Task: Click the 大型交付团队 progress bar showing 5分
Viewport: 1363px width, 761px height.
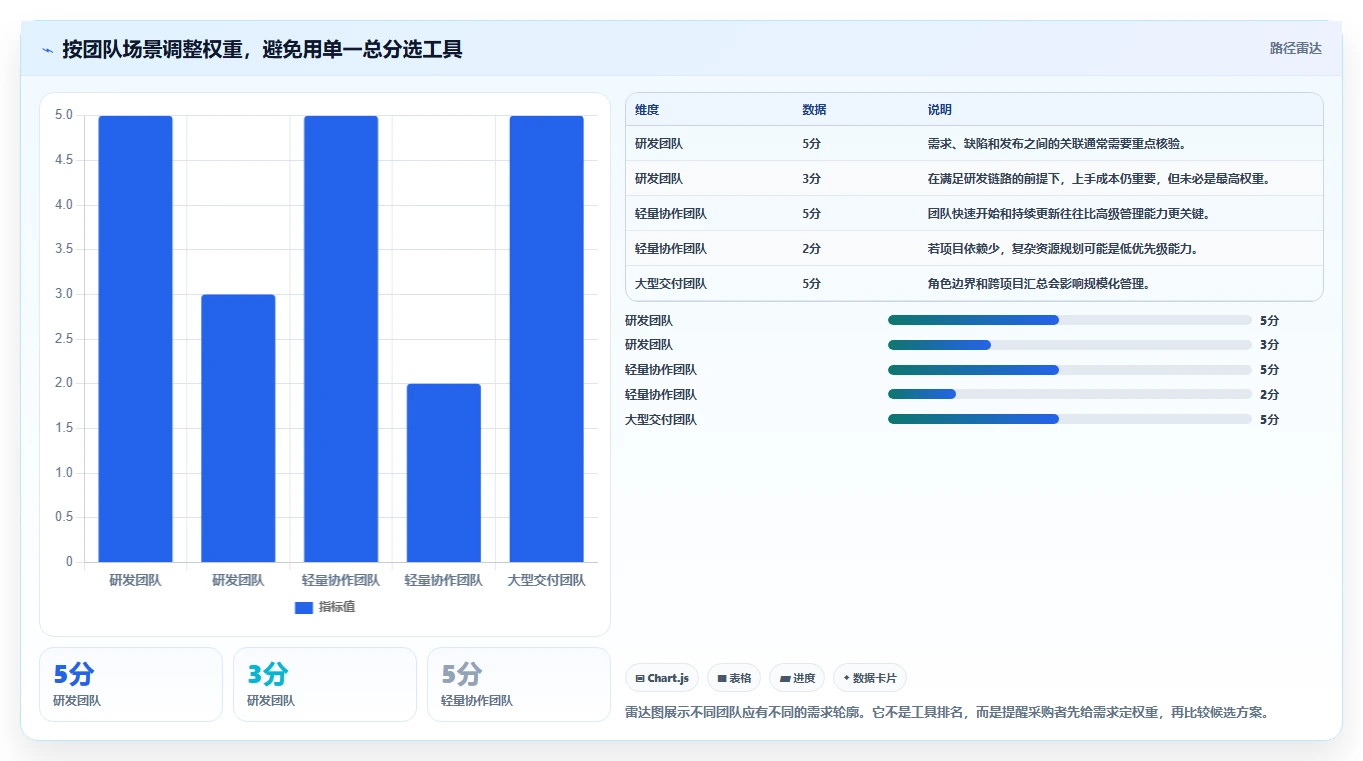Action: [x=1070, y=420]
